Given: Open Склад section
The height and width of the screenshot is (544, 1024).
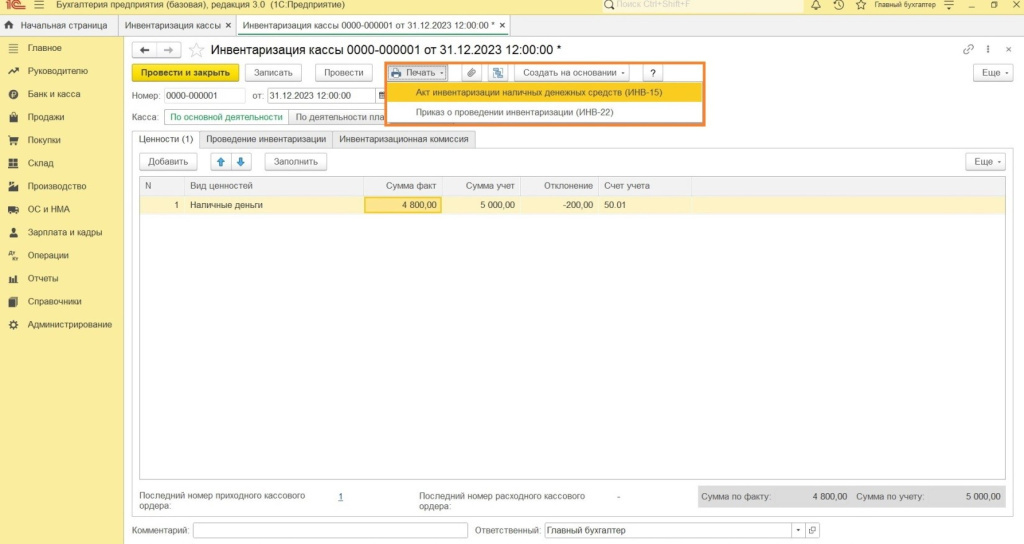Looking at the screenshot, I should (40, 163).
